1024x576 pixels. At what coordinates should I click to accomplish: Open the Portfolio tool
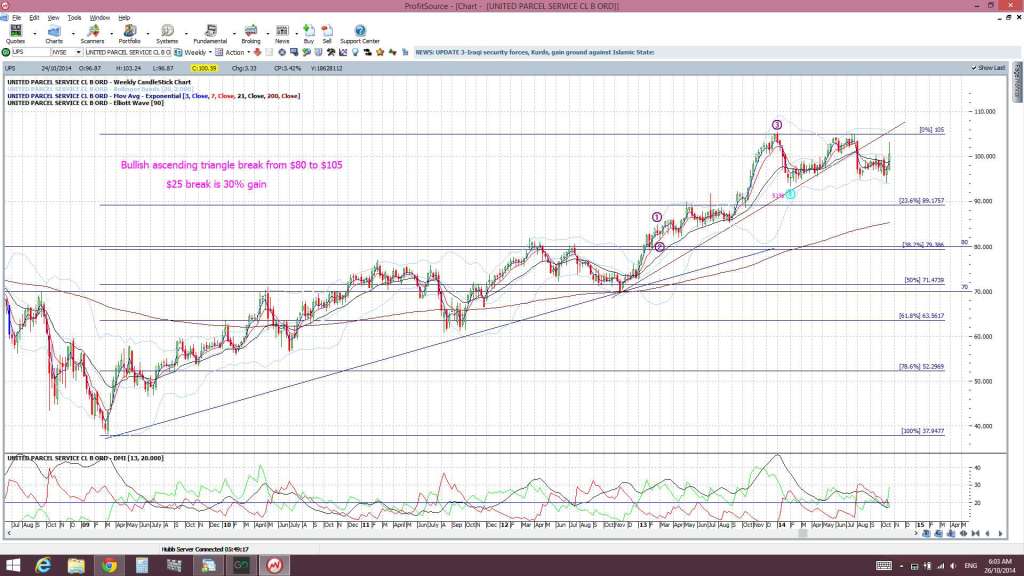coord(129,34)
